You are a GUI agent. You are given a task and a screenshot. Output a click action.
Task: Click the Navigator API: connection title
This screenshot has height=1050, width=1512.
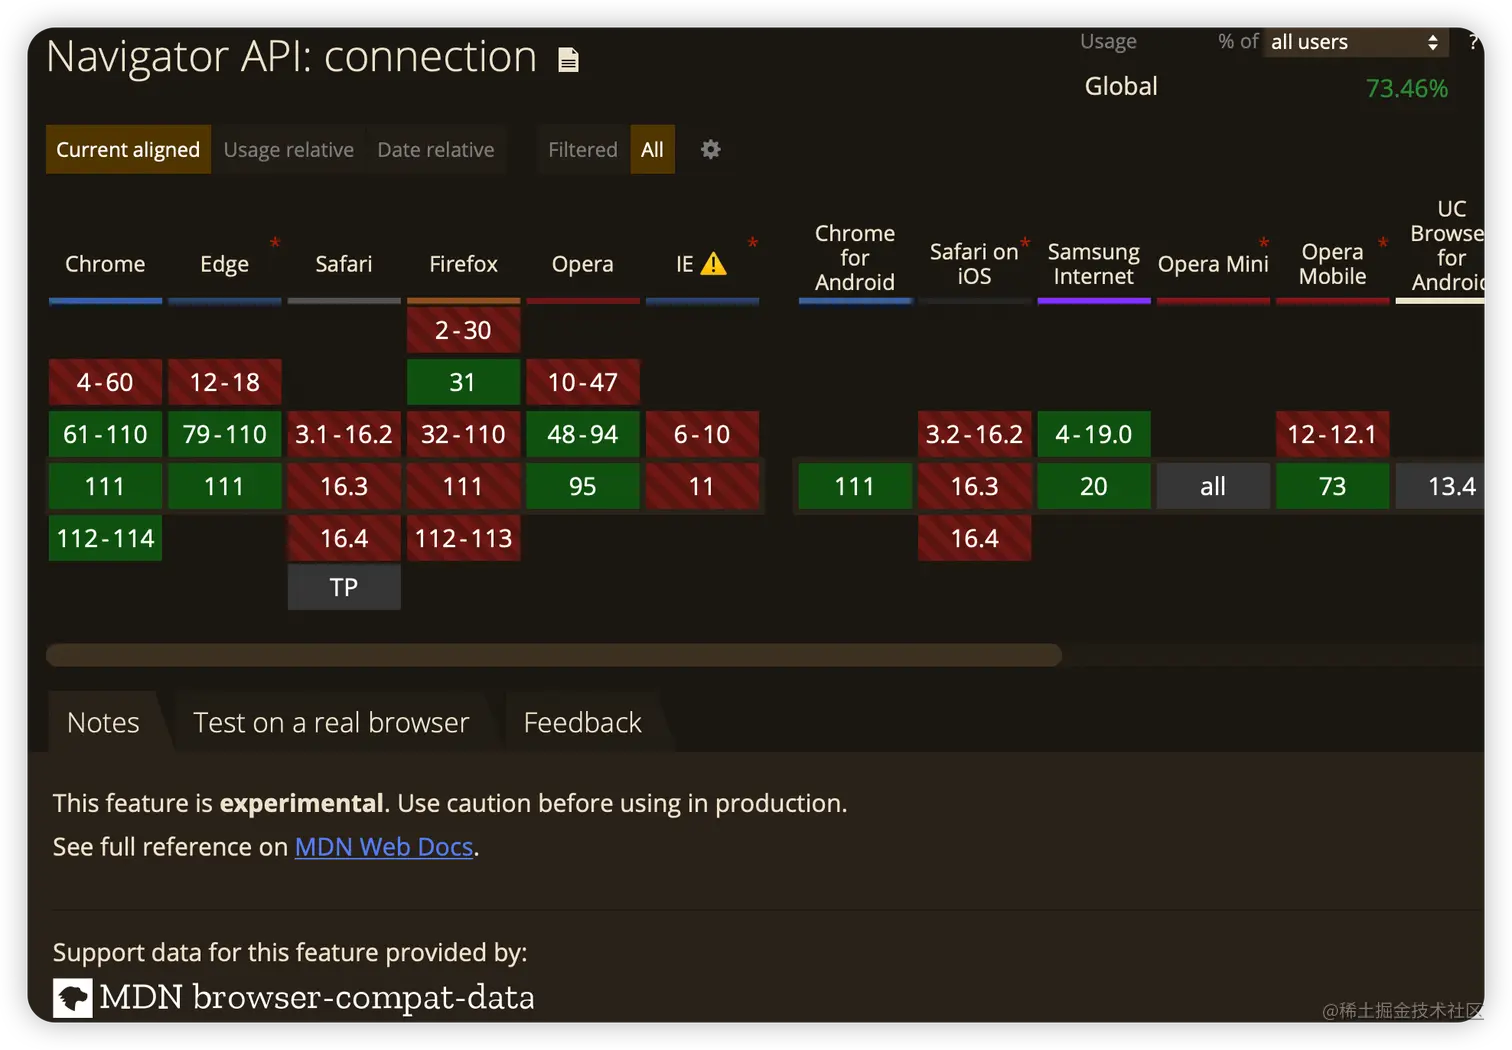click(x=292, y=57)
